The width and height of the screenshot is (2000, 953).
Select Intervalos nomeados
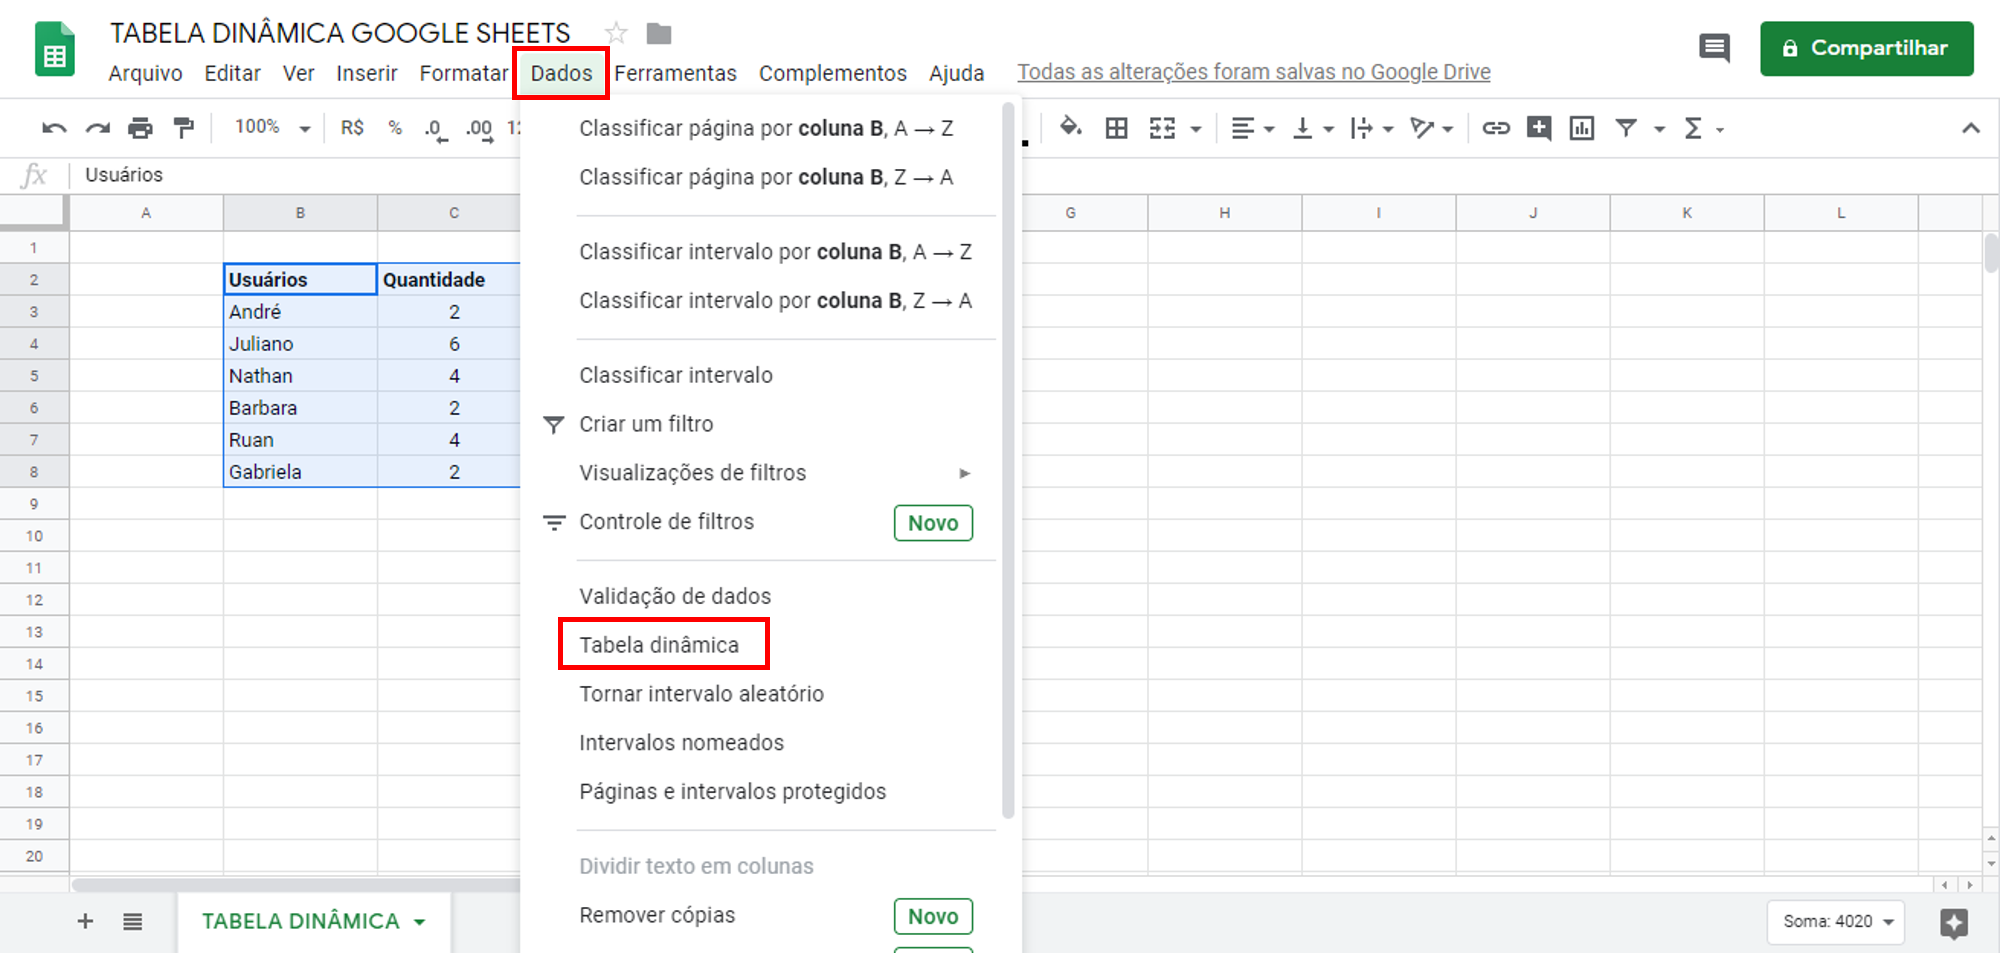681,743
